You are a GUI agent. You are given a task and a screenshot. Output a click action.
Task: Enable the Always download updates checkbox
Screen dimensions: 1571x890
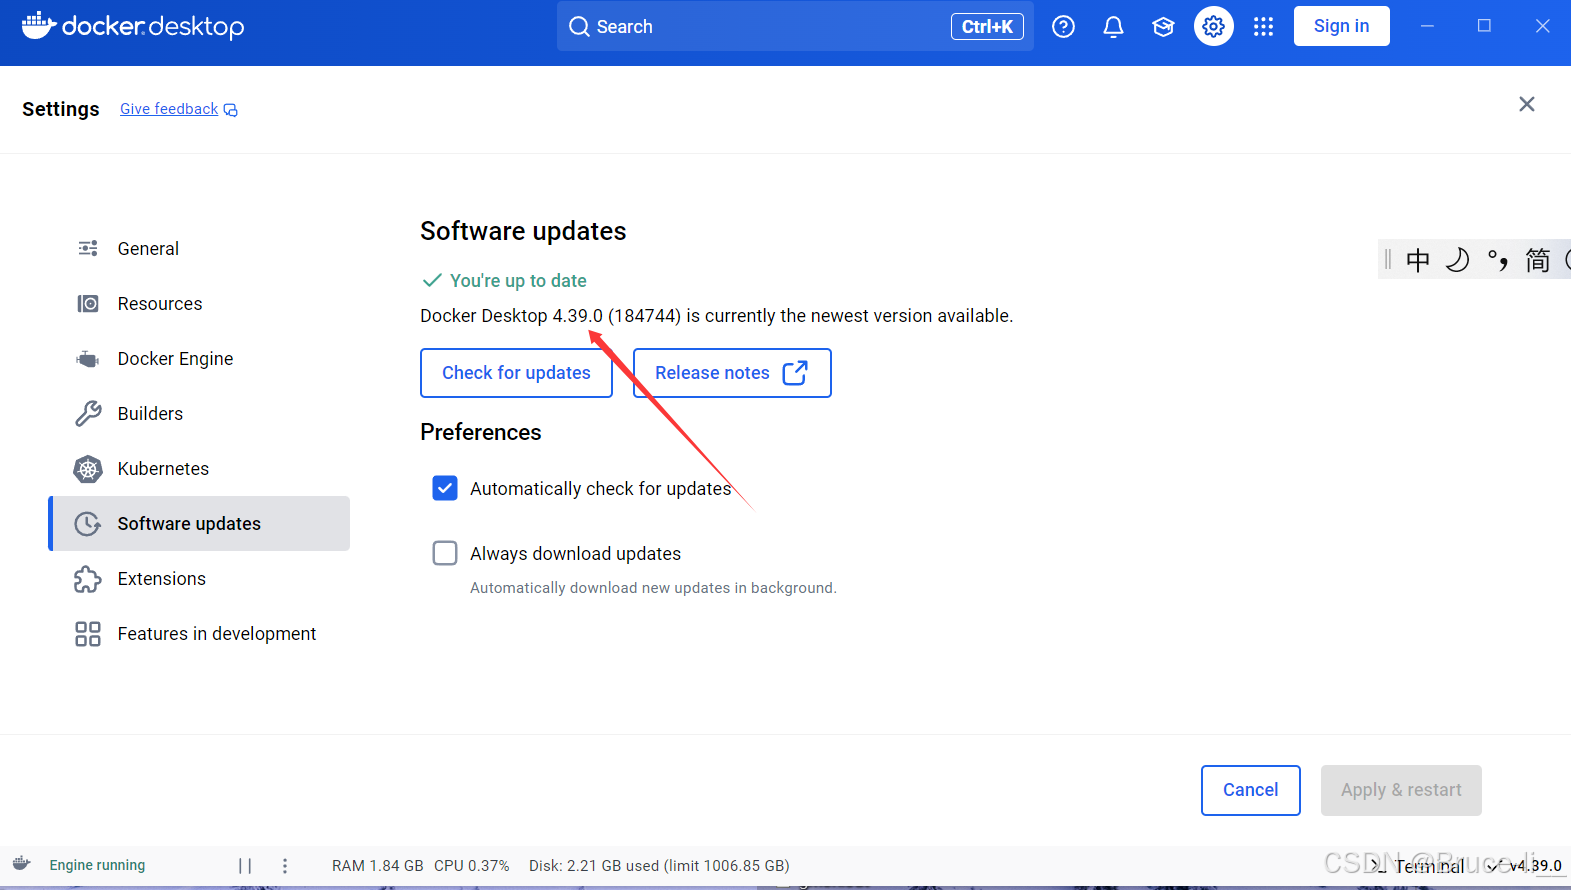pyautogui.click(x=445, y=553)
